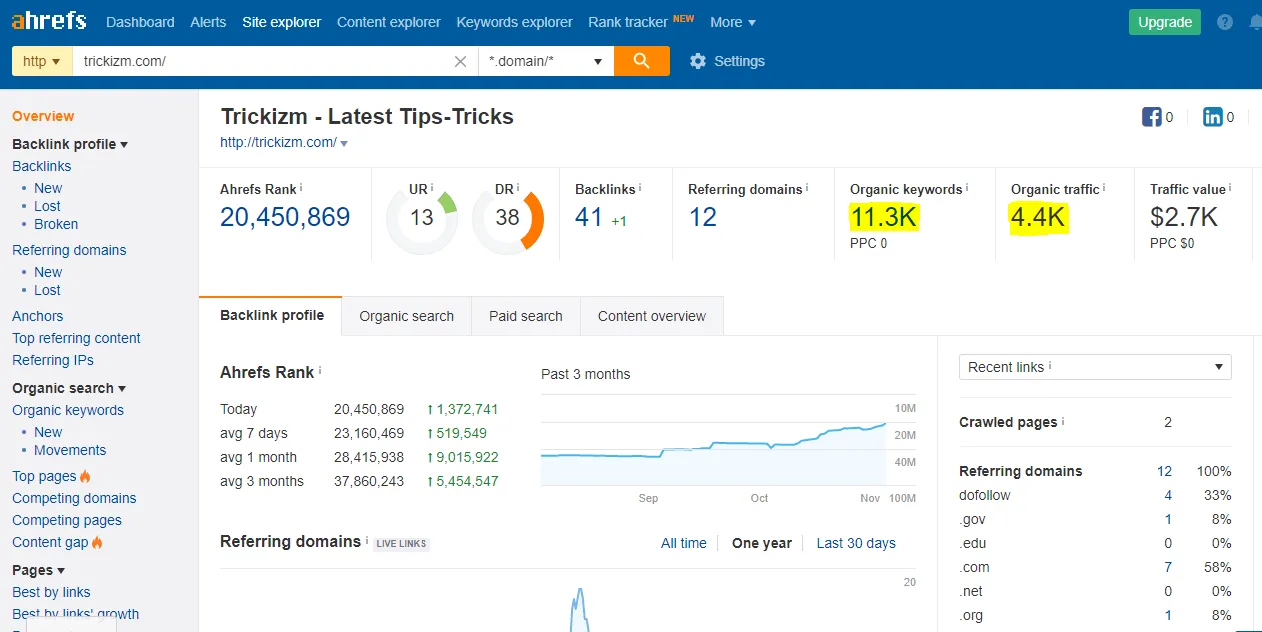Open Competing pages sidebar link
The image size is (1262, 632).
coord(67,520)
